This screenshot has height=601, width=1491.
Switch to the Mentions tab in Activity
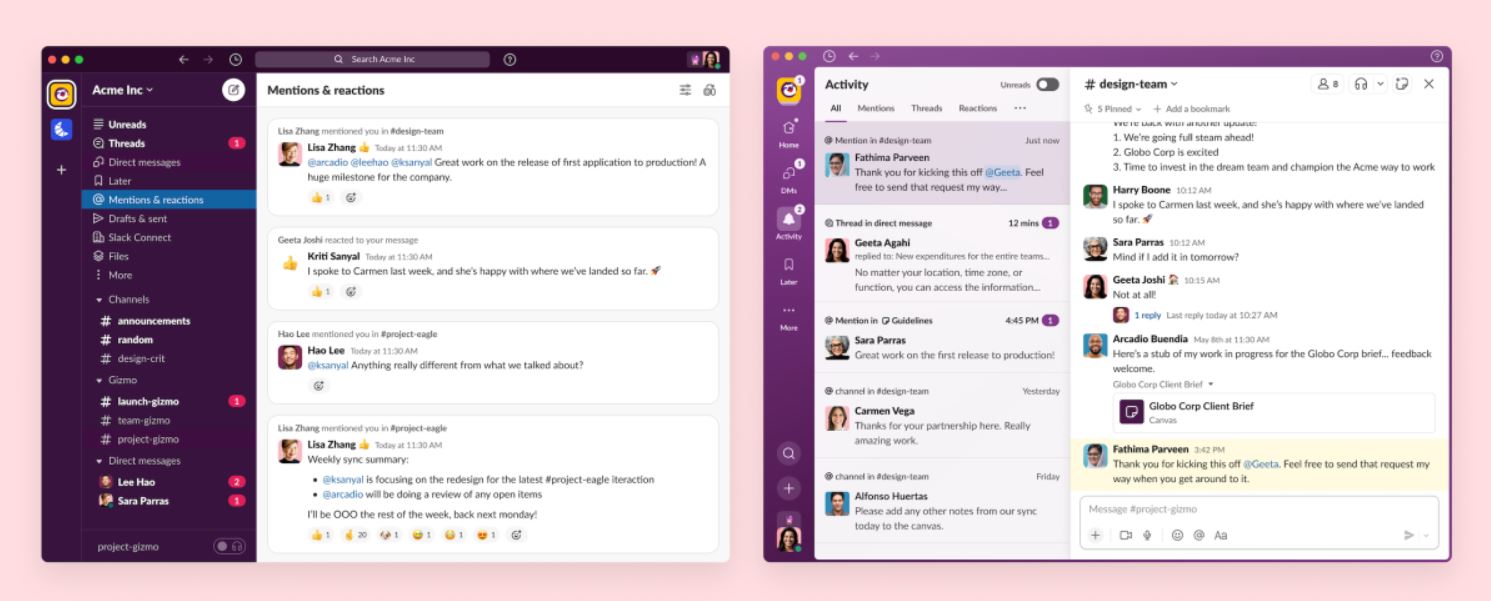pyautogui.click(x=876, y=108)
